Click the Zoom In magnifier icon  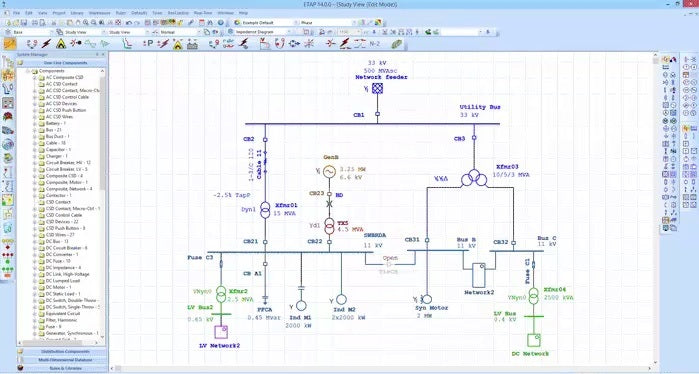pos(85,22)
